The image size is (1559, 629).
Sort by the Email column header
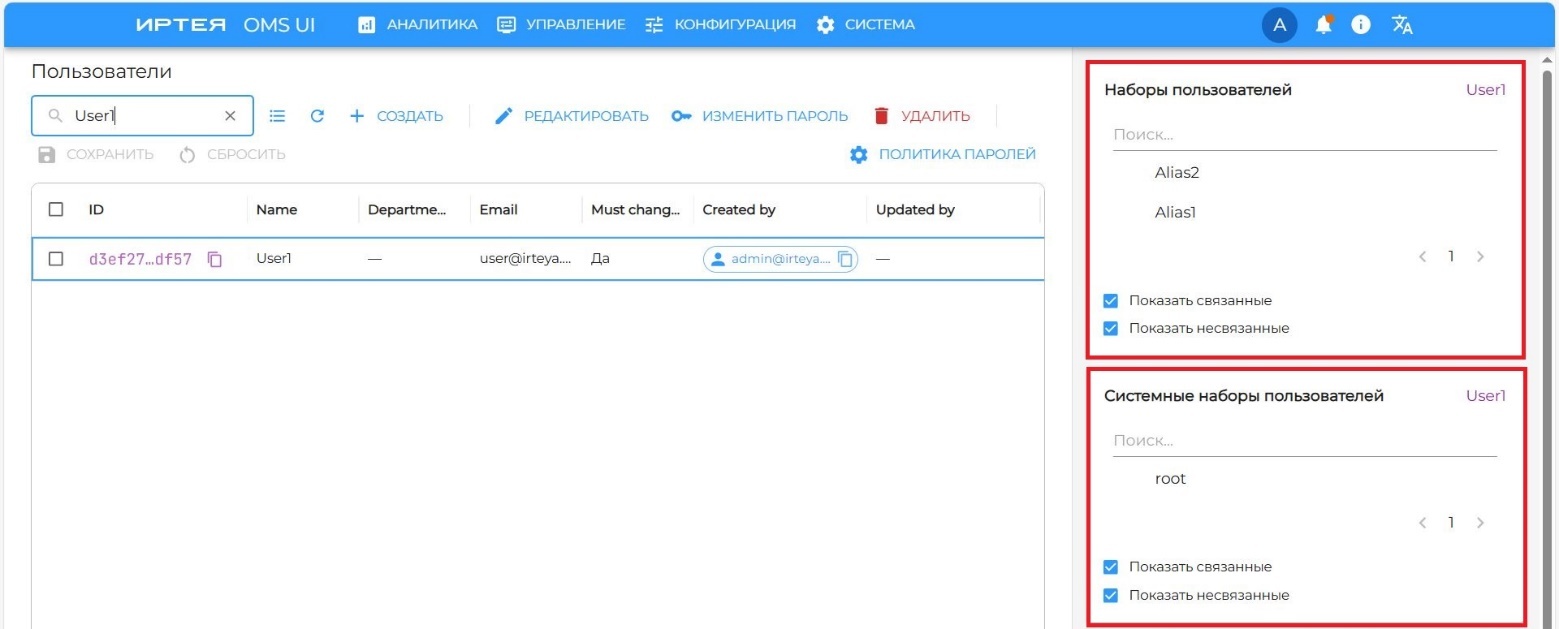[x=498, y=210]
